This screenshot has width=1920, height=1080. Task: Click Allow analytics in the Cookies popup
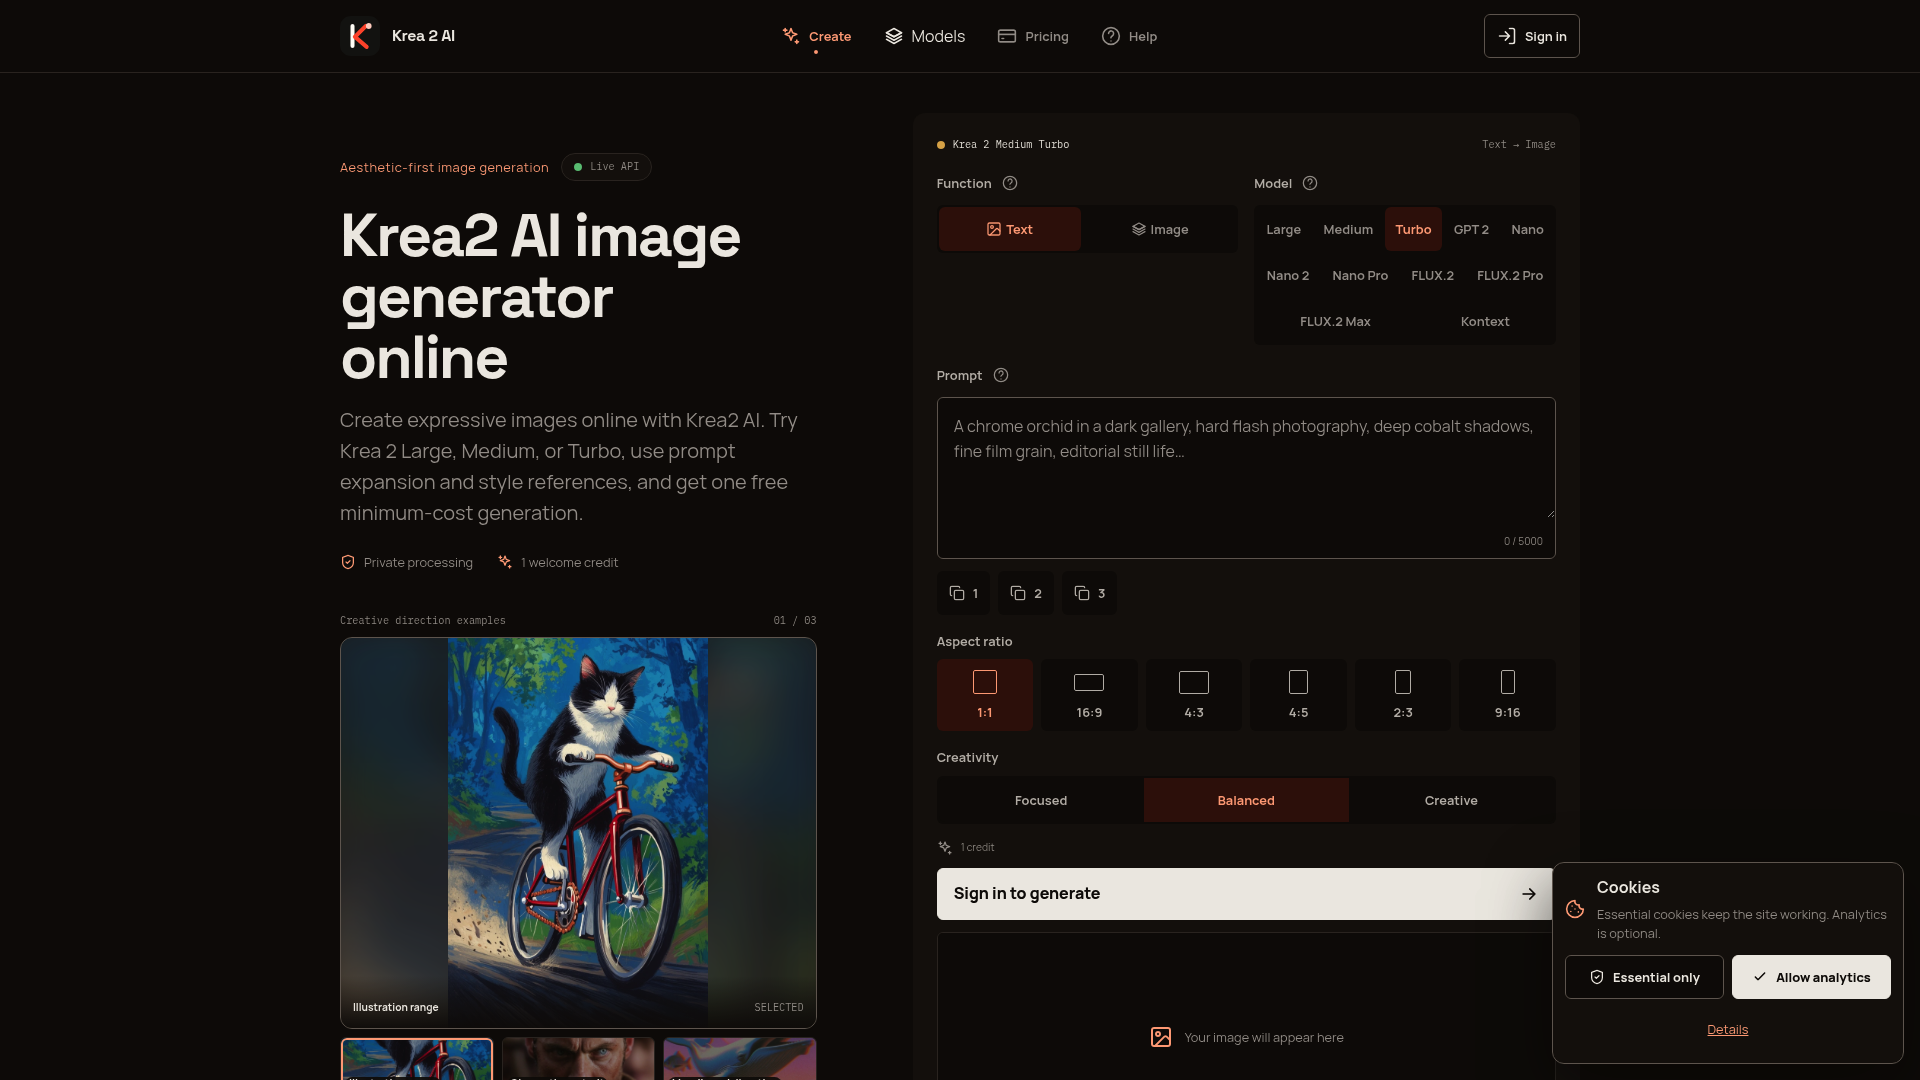1811,977
